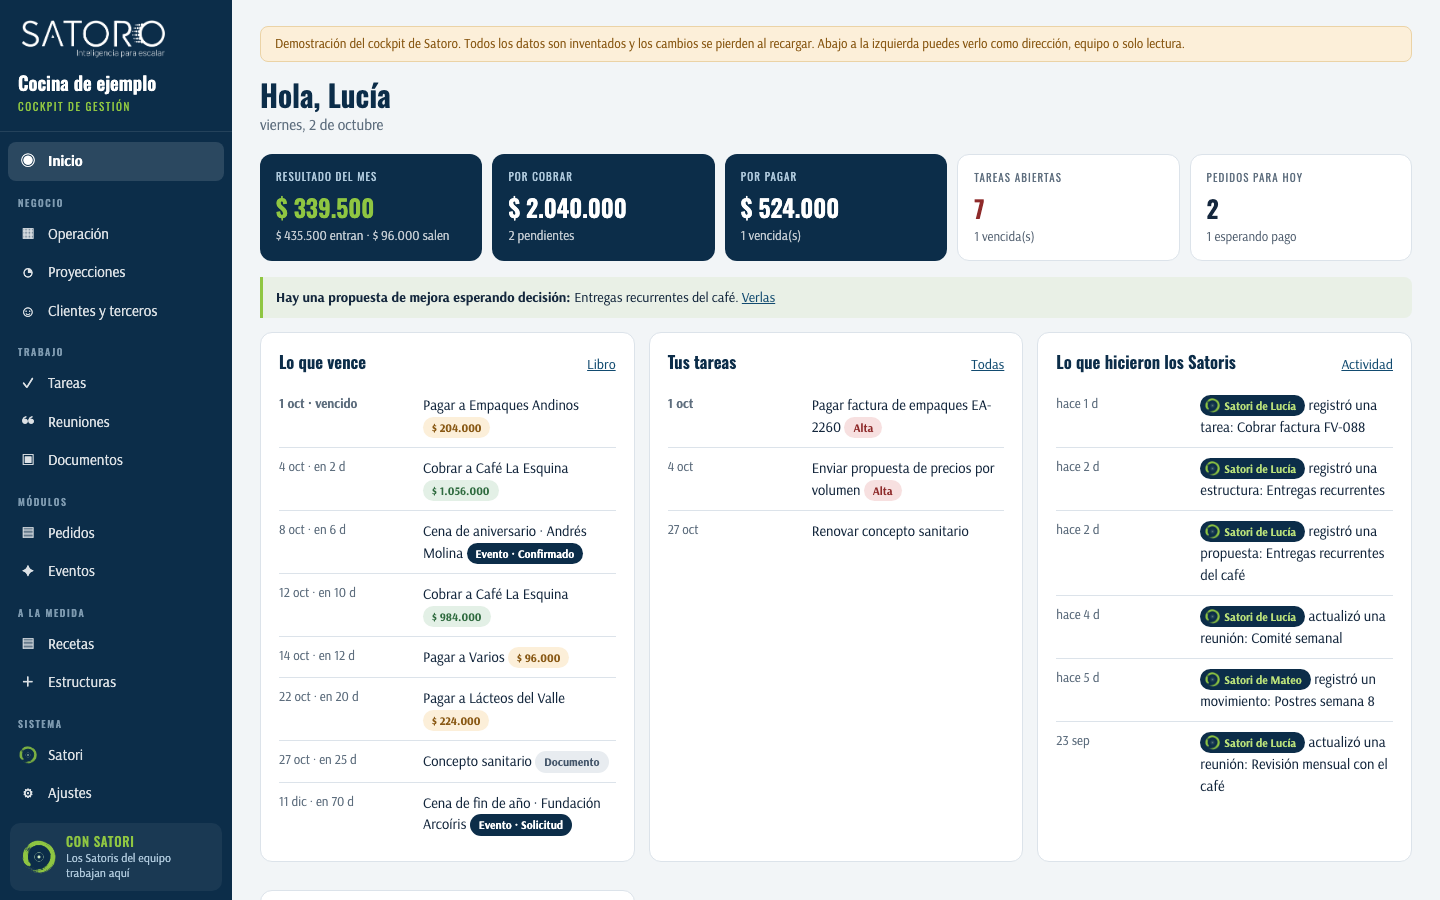This screenshot has width=1440, height=900.
Task: Click the Eventos star icon
Action: coord(28,571)
